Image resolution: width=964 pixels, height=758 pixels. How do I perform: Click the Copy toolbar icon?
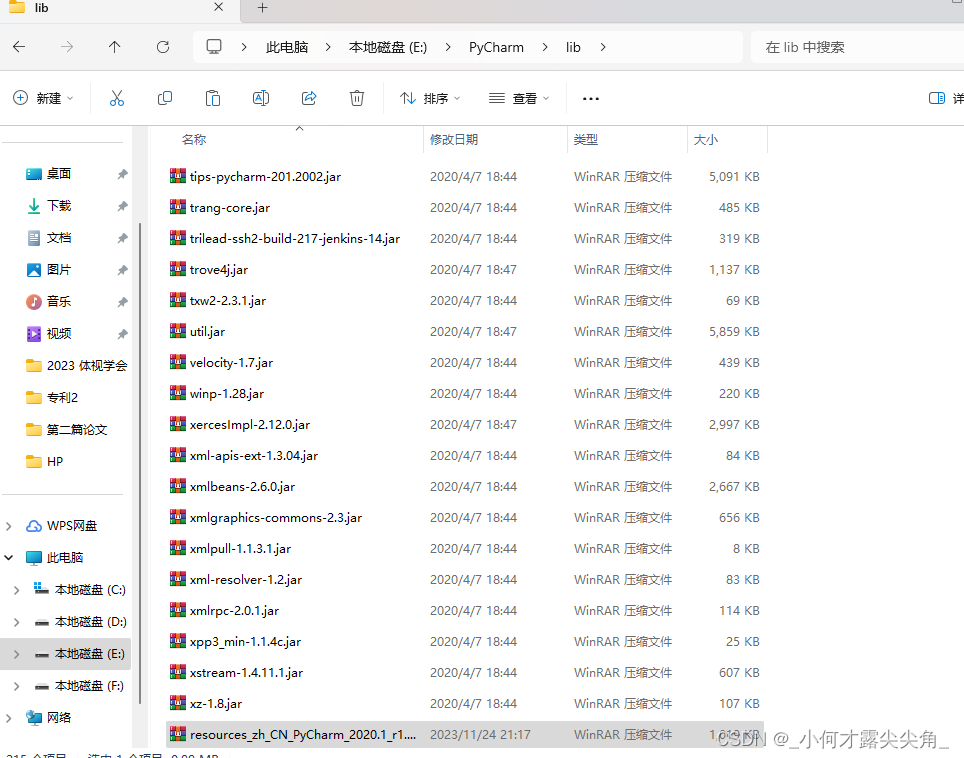click(165, 98)
